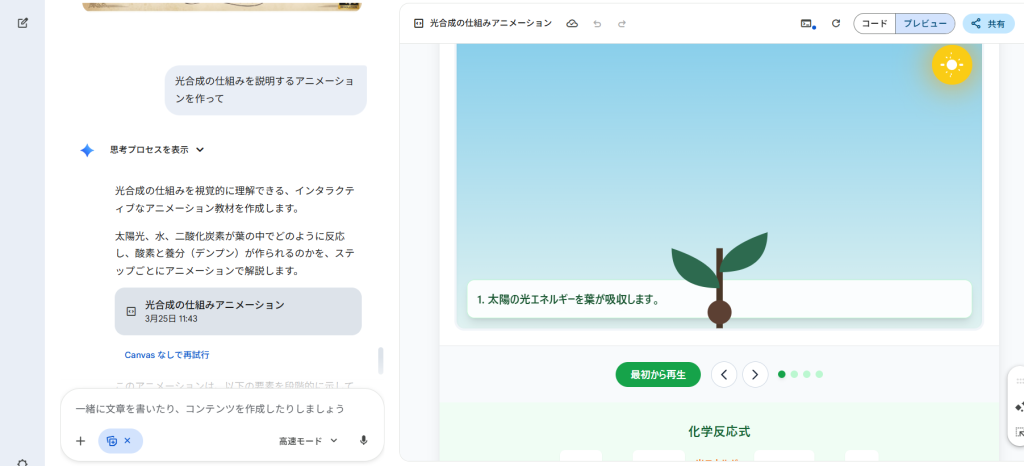Click the undo arrow in Canvas toolbar
1024x466 pixels.
pos(597,23)
